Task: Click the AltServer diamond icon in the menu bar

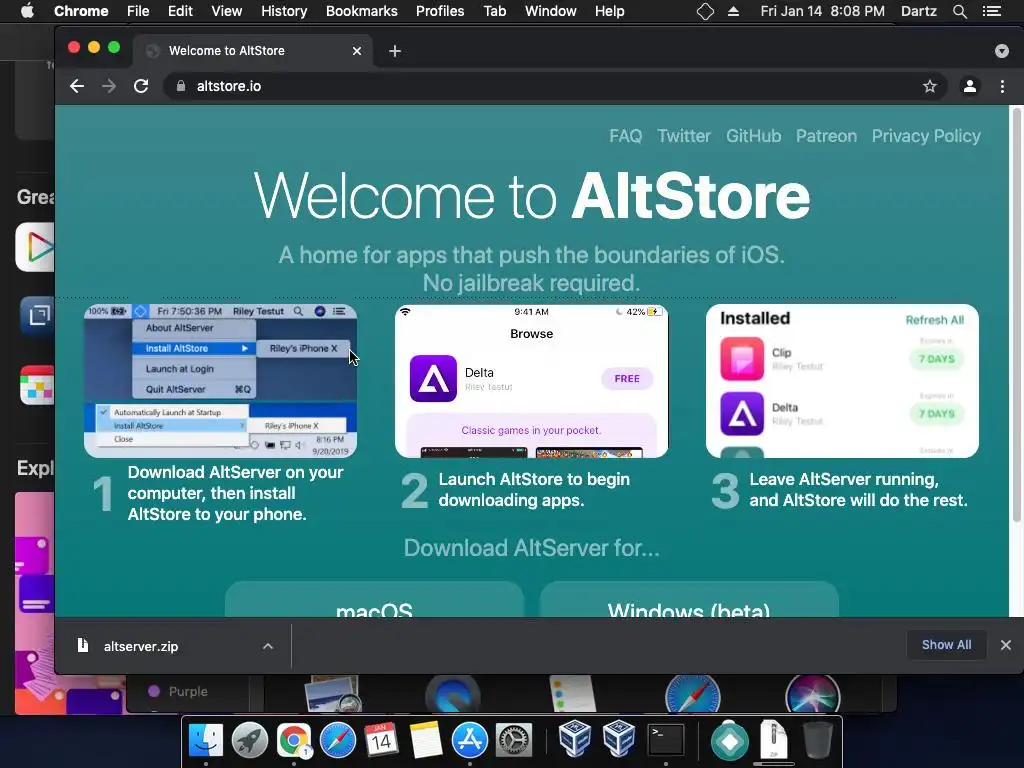Action: (705, 11)
